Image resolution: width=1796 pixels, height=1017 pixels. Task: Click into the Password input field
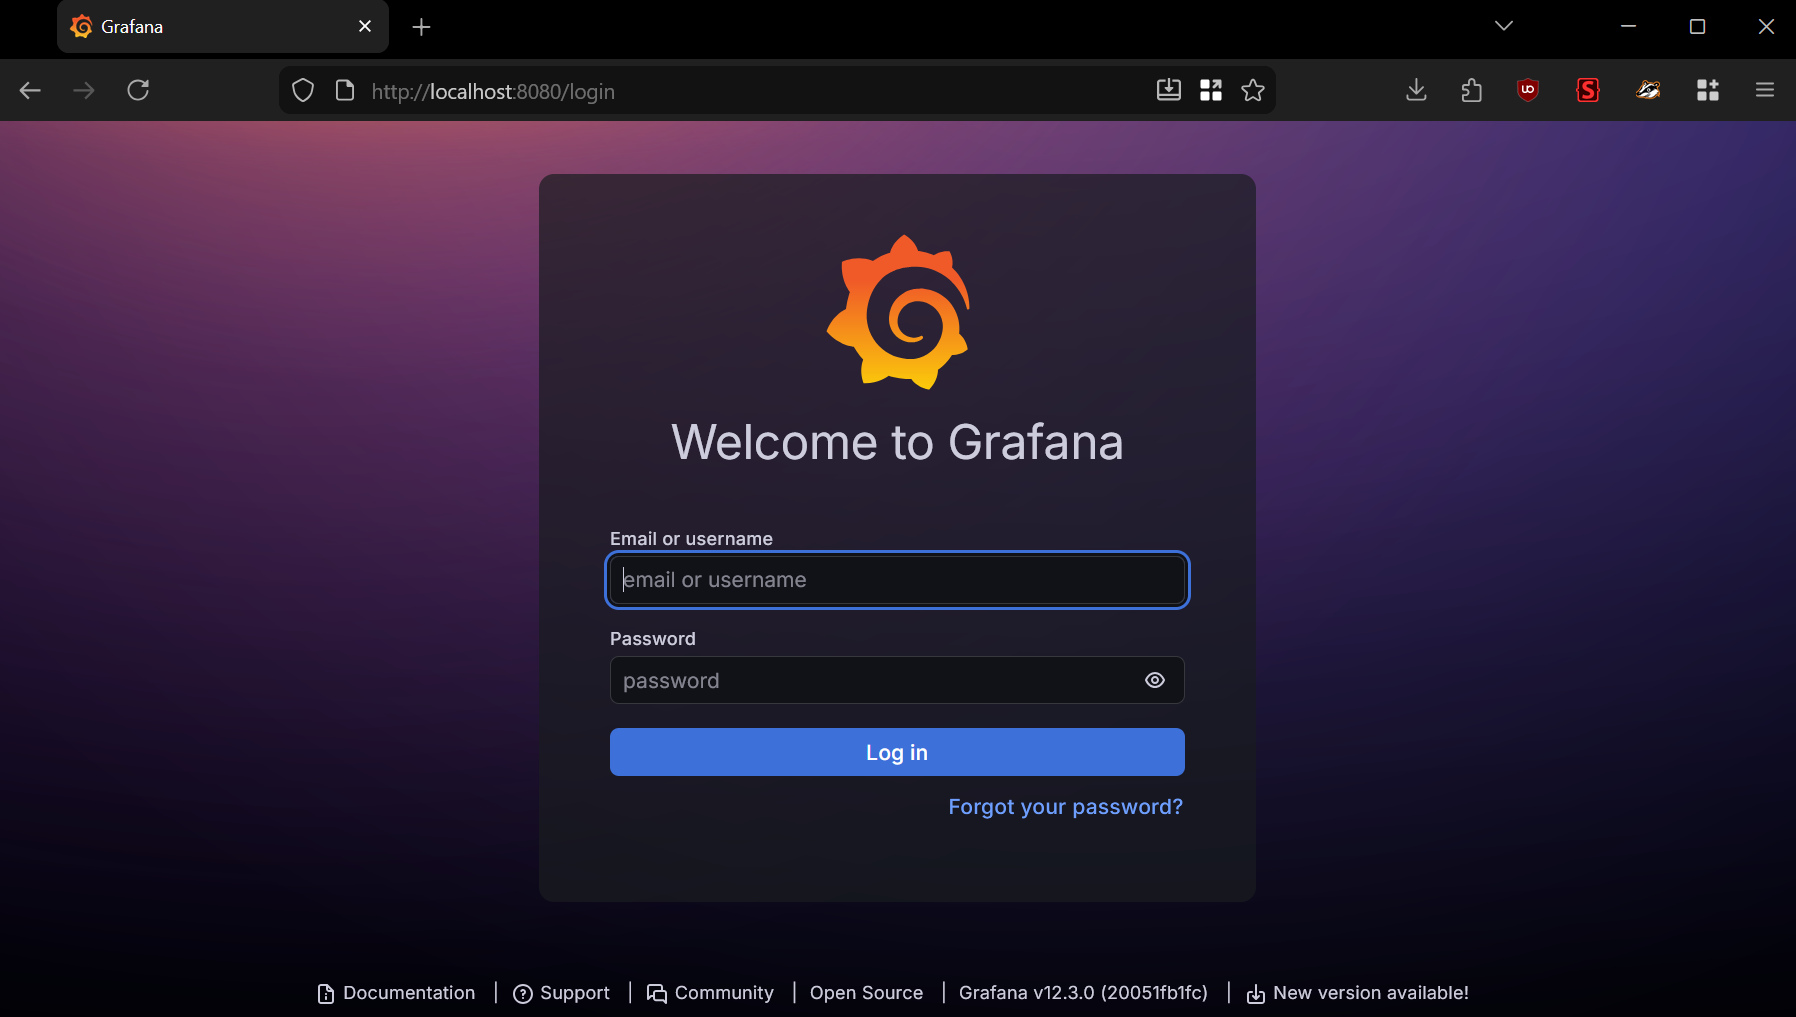pyautogui.click(x=870, y=680)
